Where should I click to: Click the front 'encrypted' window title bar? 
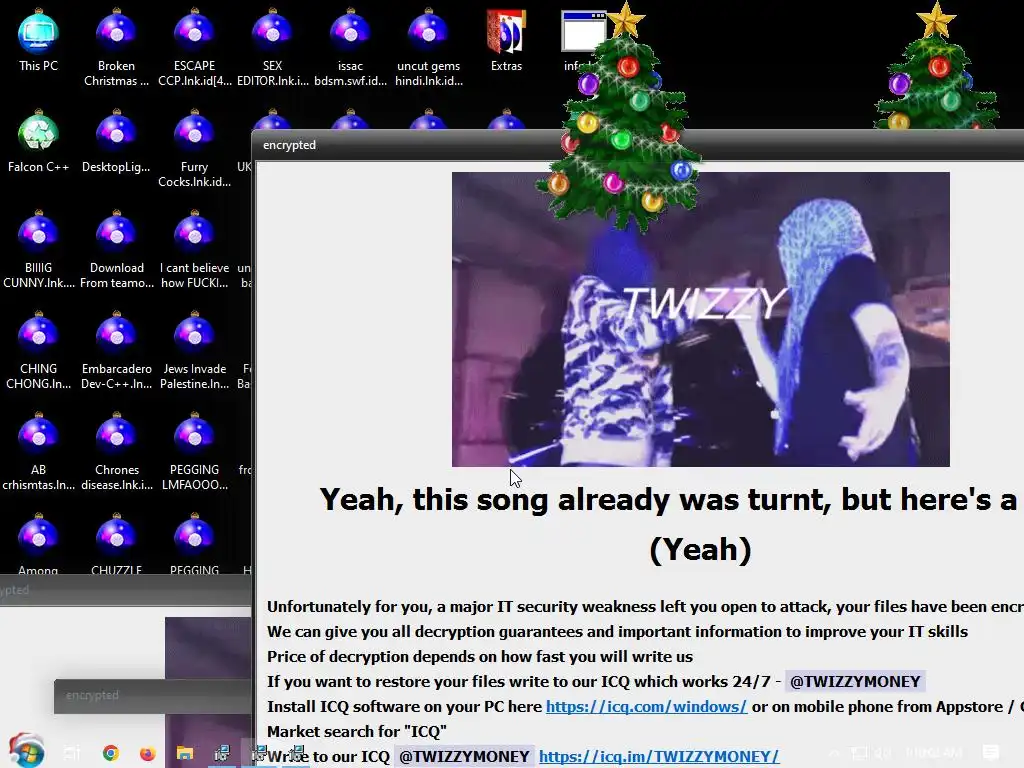pyautogui.click(x=637, y=145)
